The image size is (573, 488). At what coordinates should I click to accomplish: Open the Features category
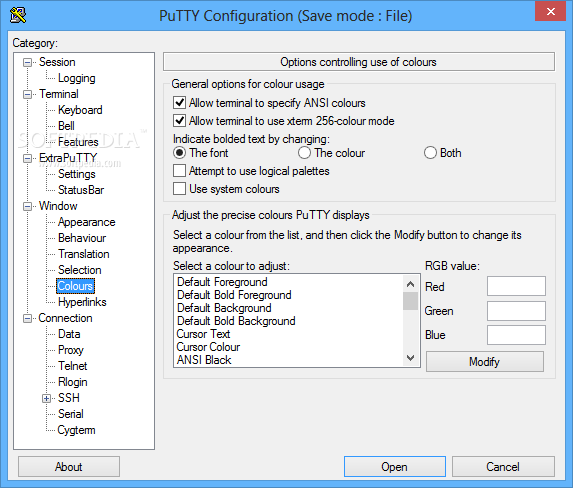[78, 142]
